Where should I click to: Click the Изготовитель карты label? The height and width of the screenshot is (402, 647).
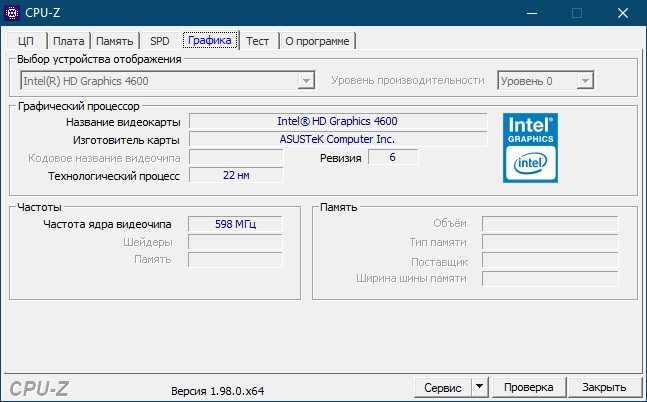pos(126,140)
